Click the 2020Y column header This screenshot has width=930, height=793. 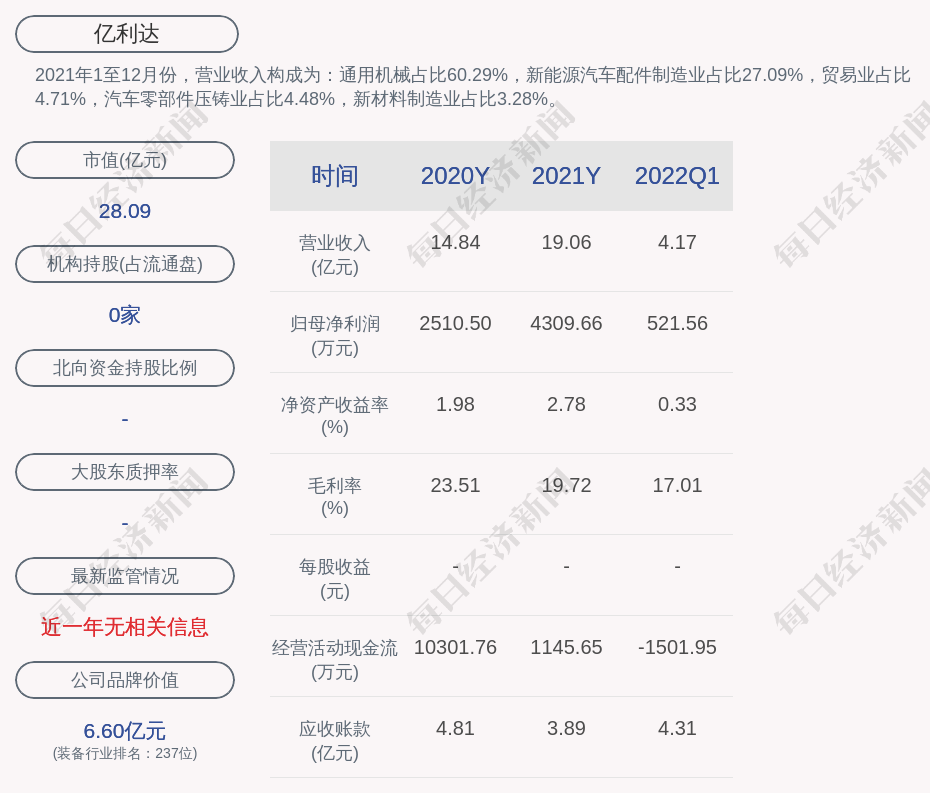click(x=456, y=176)
